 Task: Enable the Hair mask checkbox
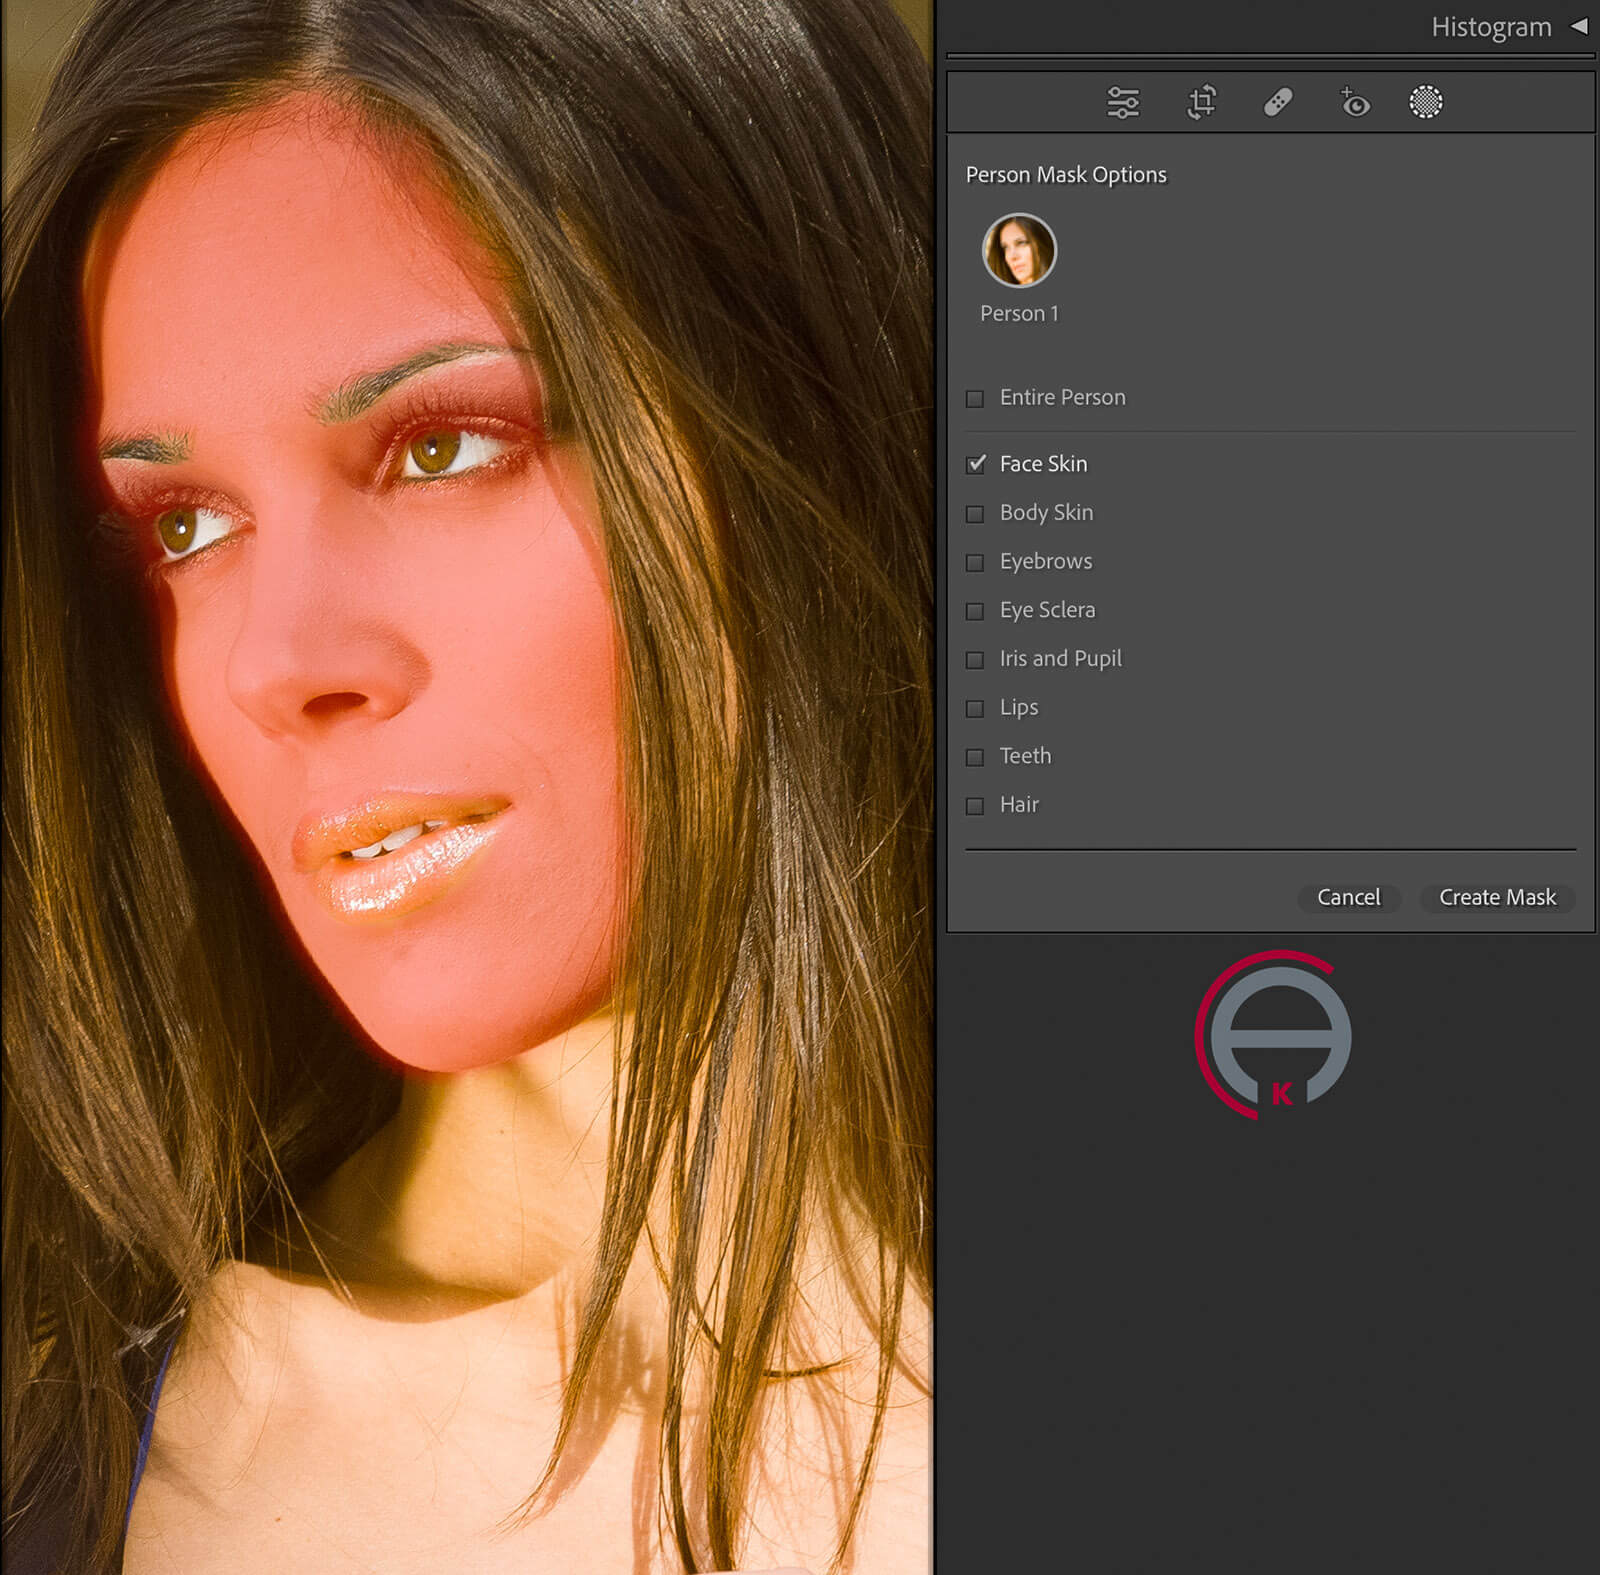pos(975,806)
